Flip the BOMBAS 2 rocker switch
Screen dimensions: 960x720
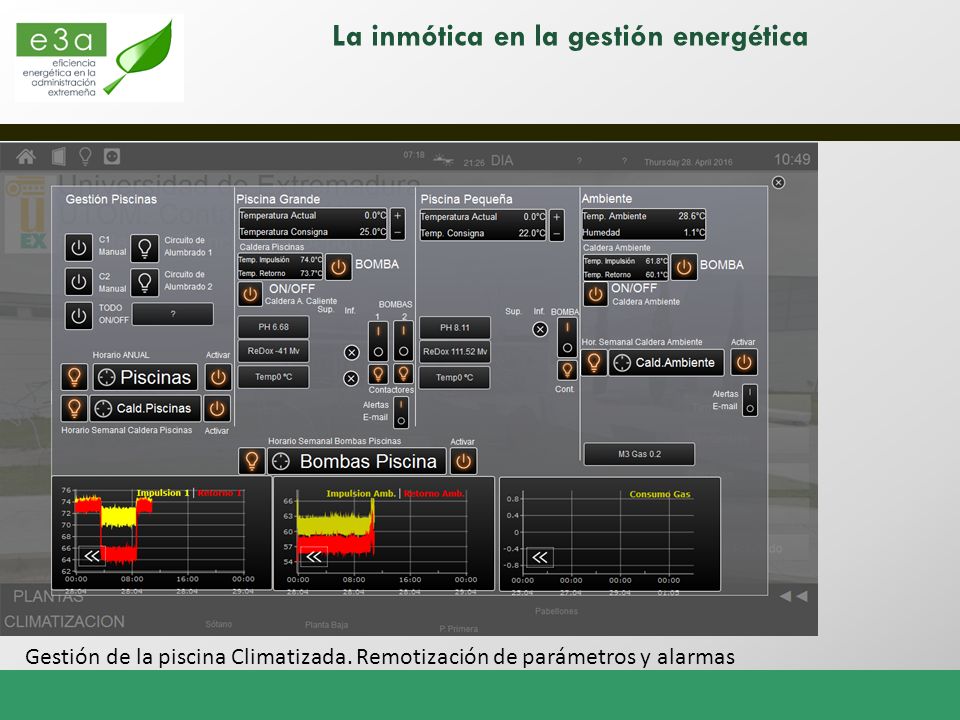[x=403, y=341]
